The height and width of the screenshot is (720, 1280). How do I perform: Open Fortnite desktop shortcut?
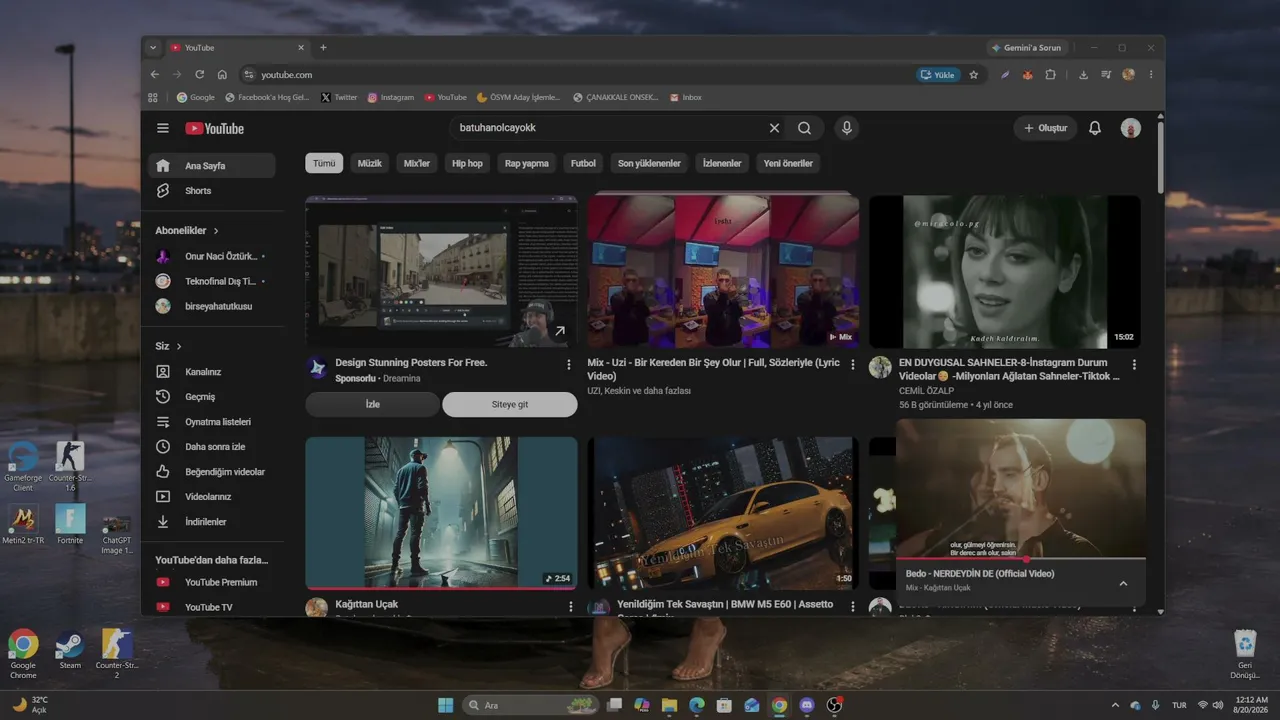70,524
